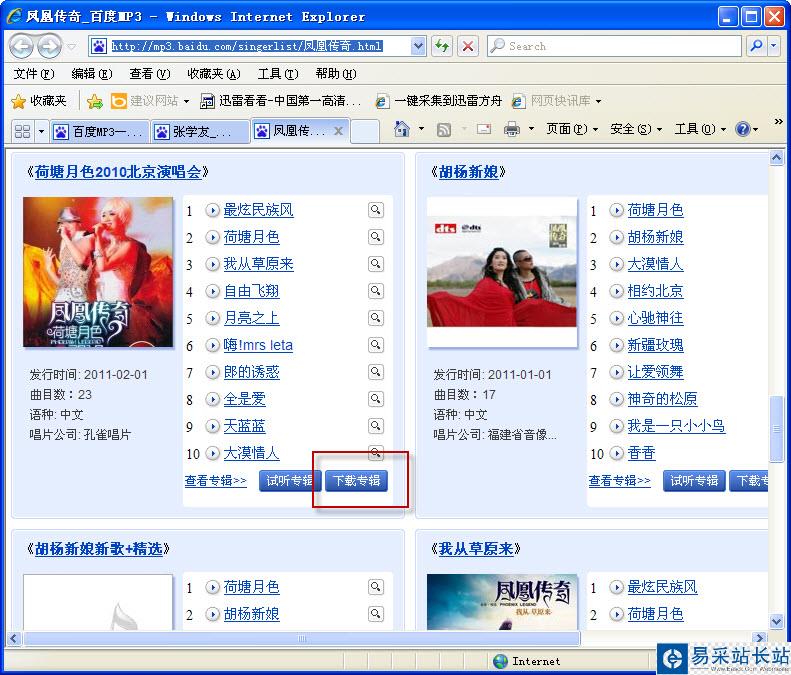Click Add to Favorites Bar icon
This screenshot has width=791, height=675.
[x=94, y=101]
